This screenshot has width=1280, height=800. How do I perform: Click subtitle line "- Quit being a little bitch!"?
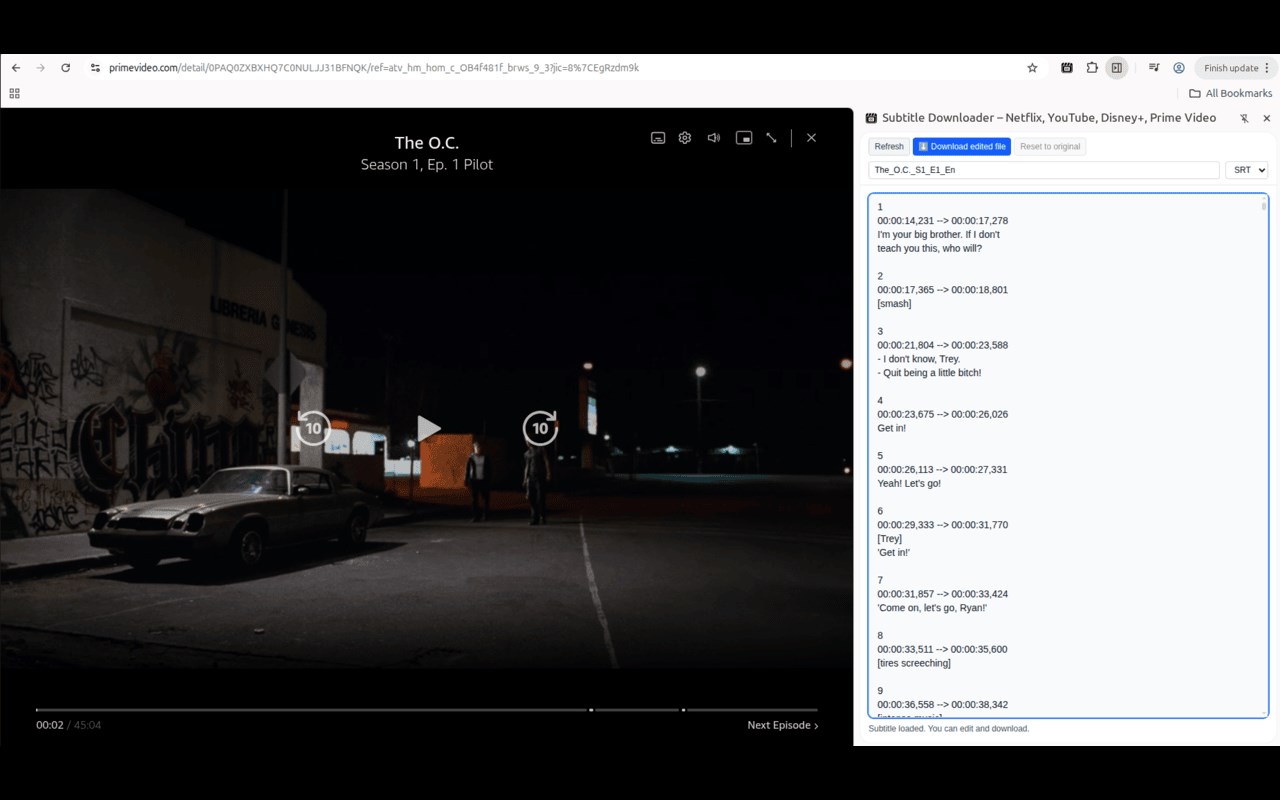929,373
